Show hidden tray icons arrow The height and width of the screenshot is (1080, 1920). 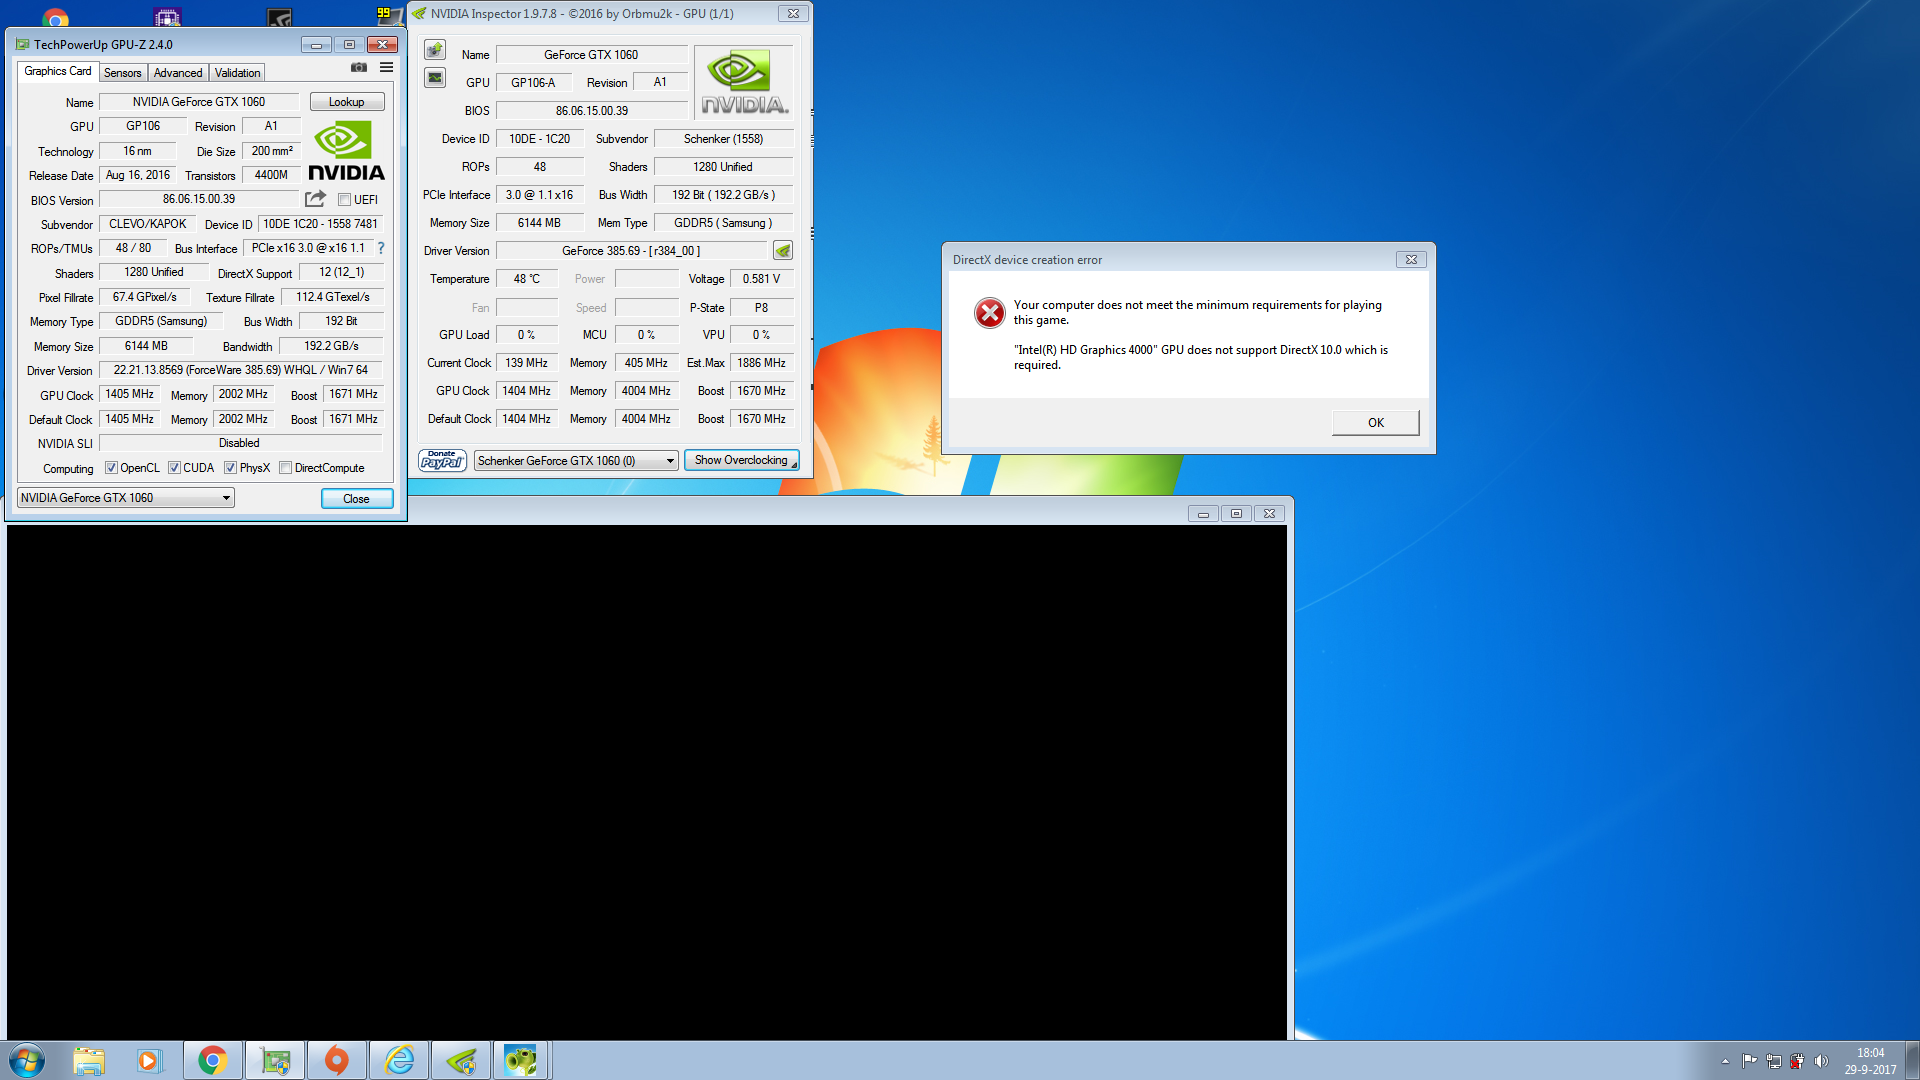(x=1725, y=1061)
